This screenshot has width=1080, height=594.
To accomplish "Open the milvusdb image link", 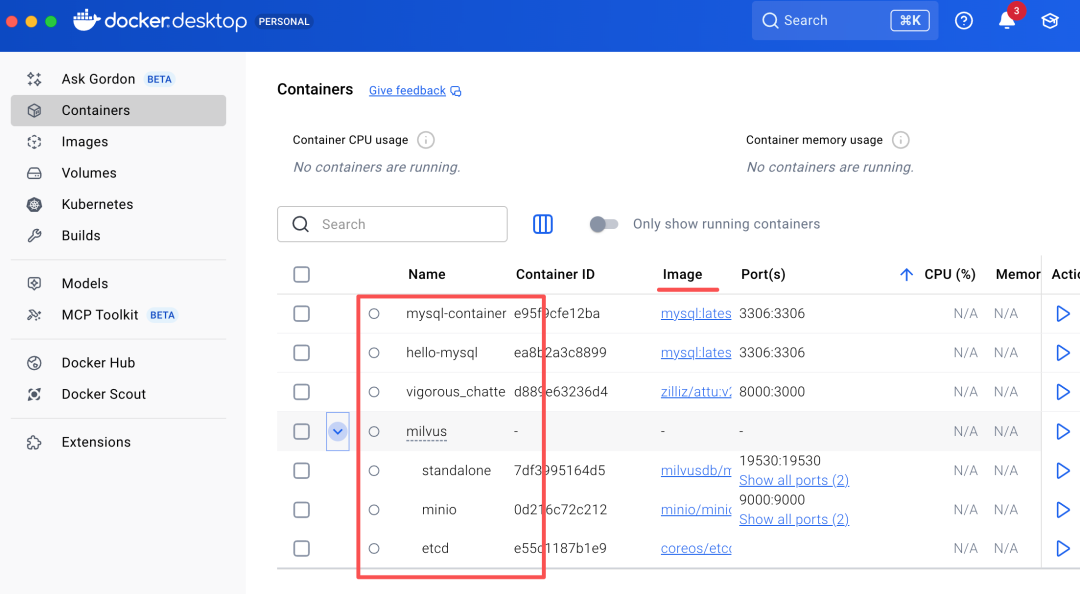I will coord(696,471).
